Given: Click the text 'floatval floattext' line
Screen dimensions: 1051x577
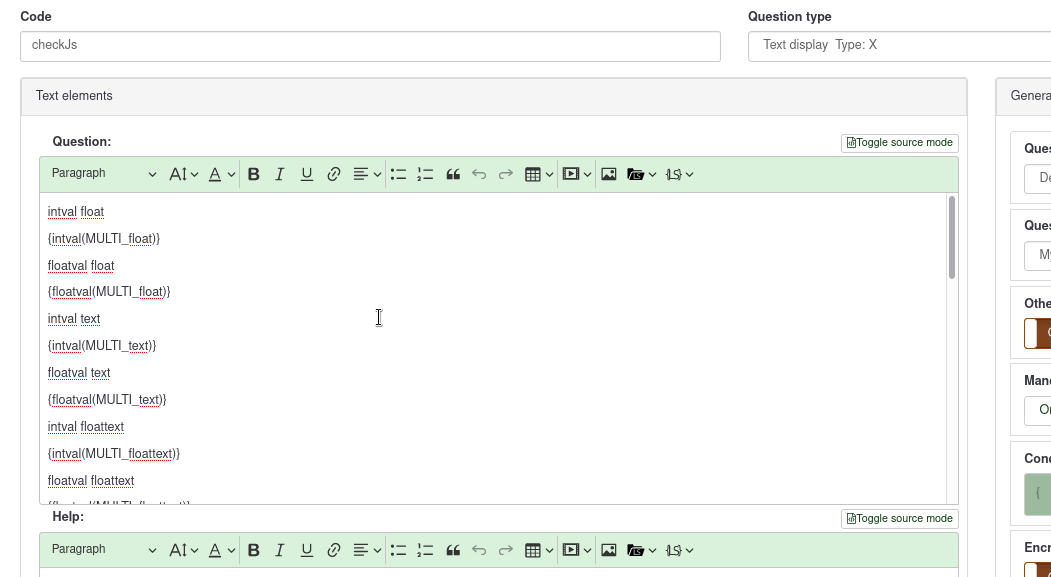Looking at the screenshot, I should (x=91, y=480).
